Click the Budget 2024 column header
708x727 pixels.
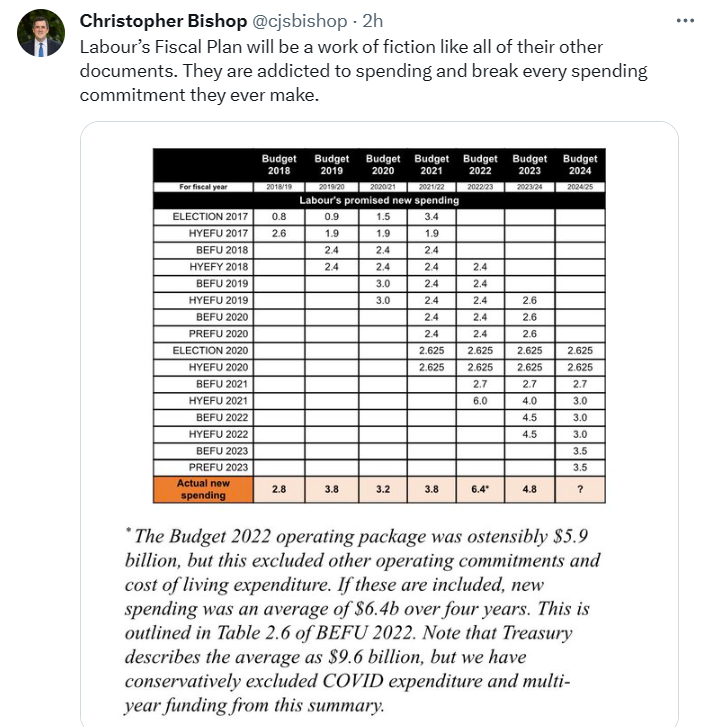pyautogui.click(x=580, y=164)
